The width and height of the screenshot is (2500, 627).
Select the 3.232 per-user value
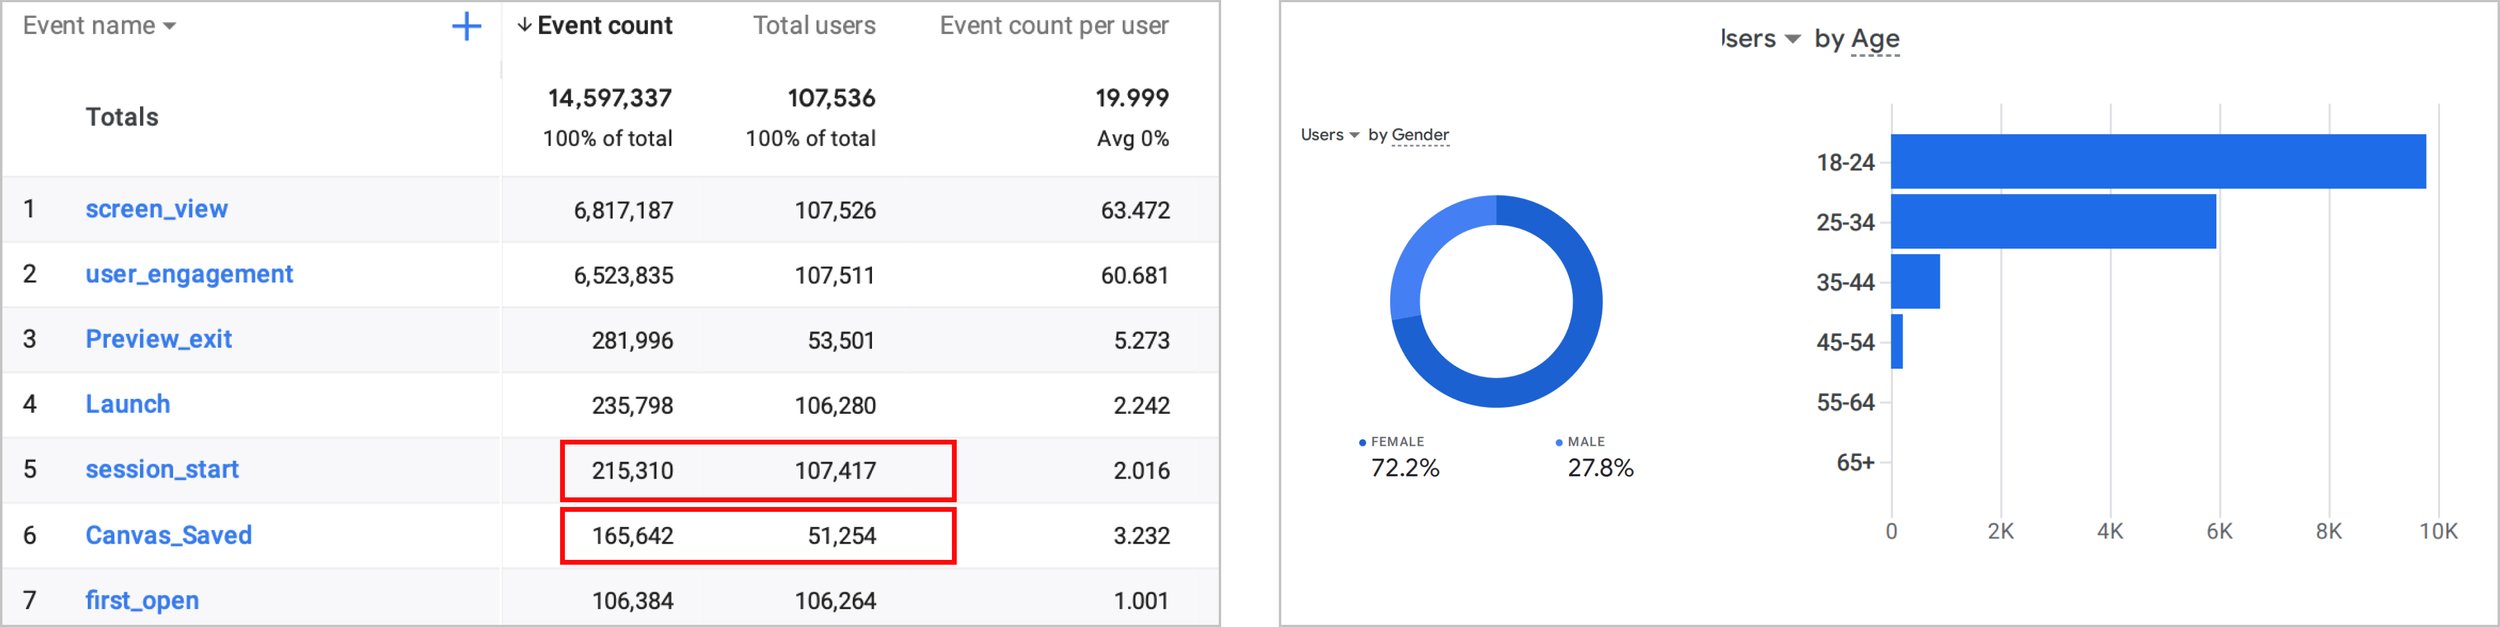pos(1141,536)
